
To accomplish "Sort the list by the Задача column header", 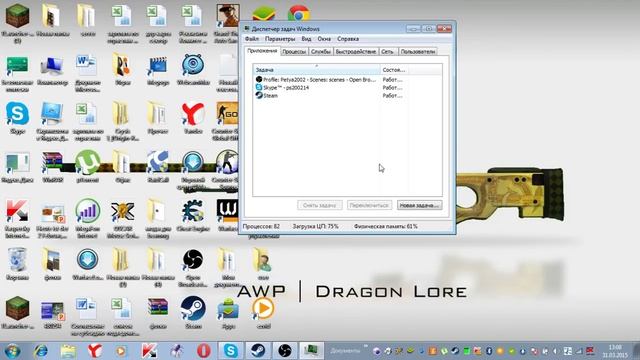I will (x=316, y=70).
